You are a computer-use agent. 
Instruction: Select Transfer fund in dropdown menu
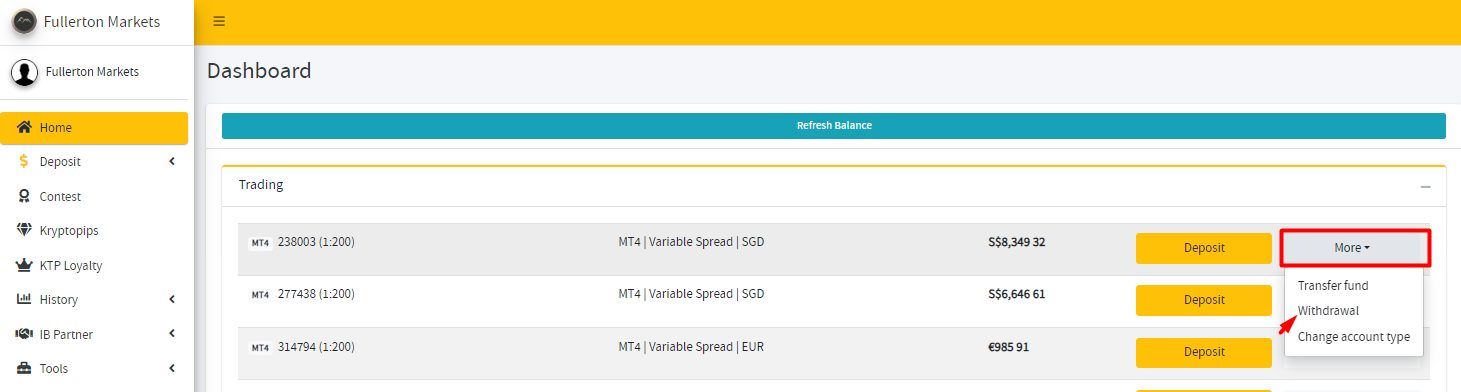[x=1333, y=285]
